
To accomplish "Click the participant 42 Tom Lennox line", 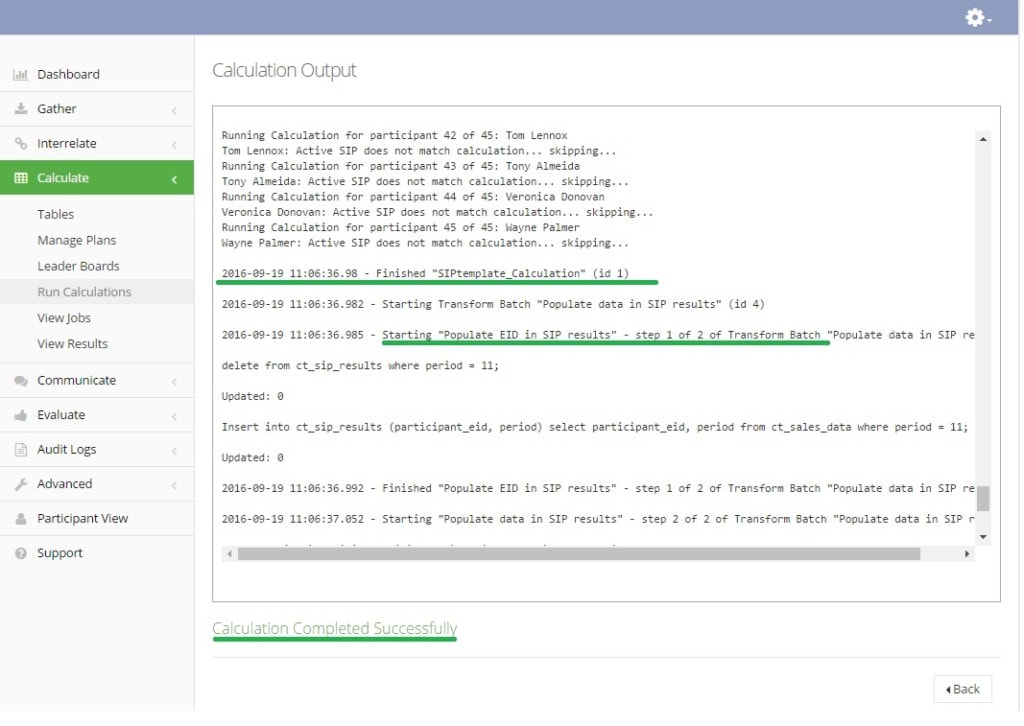I will 394,136.
